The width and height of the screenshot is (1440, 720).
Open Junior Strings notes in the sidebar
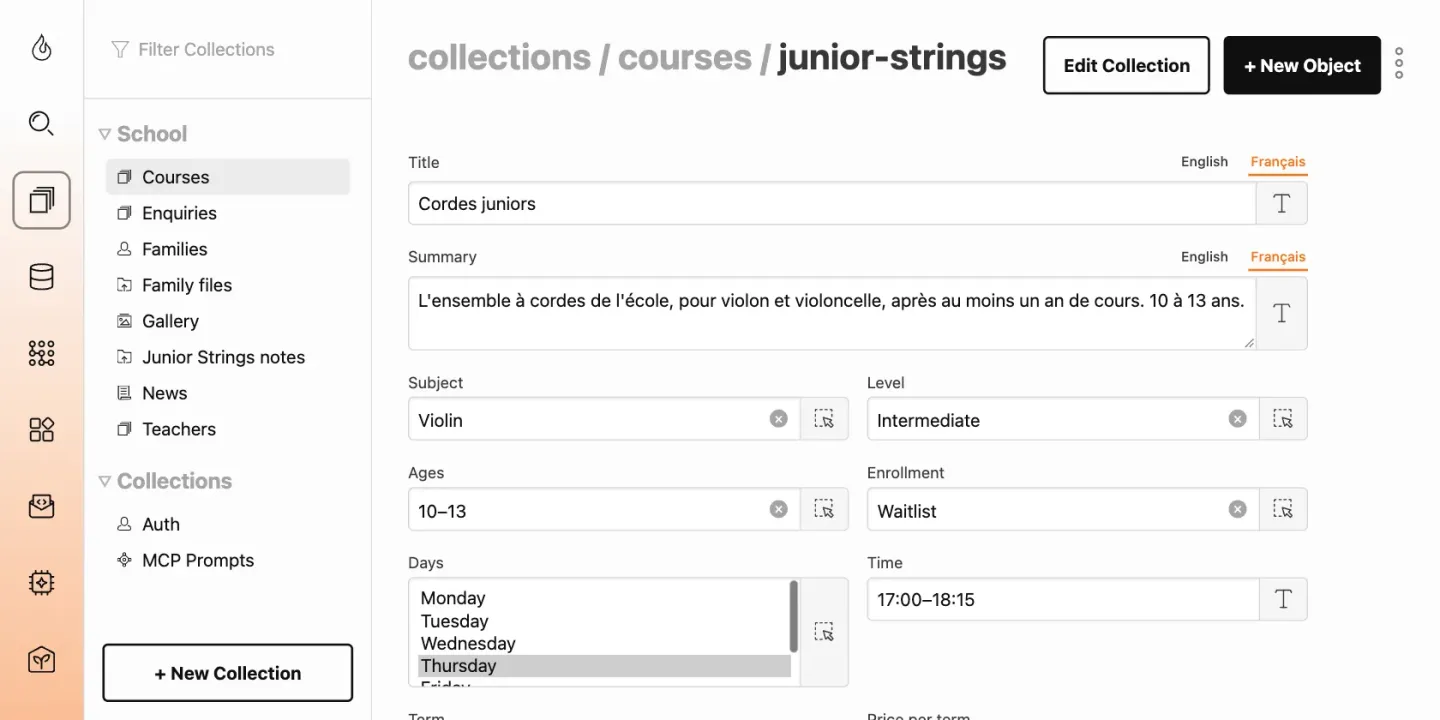[x=228, y=357]
